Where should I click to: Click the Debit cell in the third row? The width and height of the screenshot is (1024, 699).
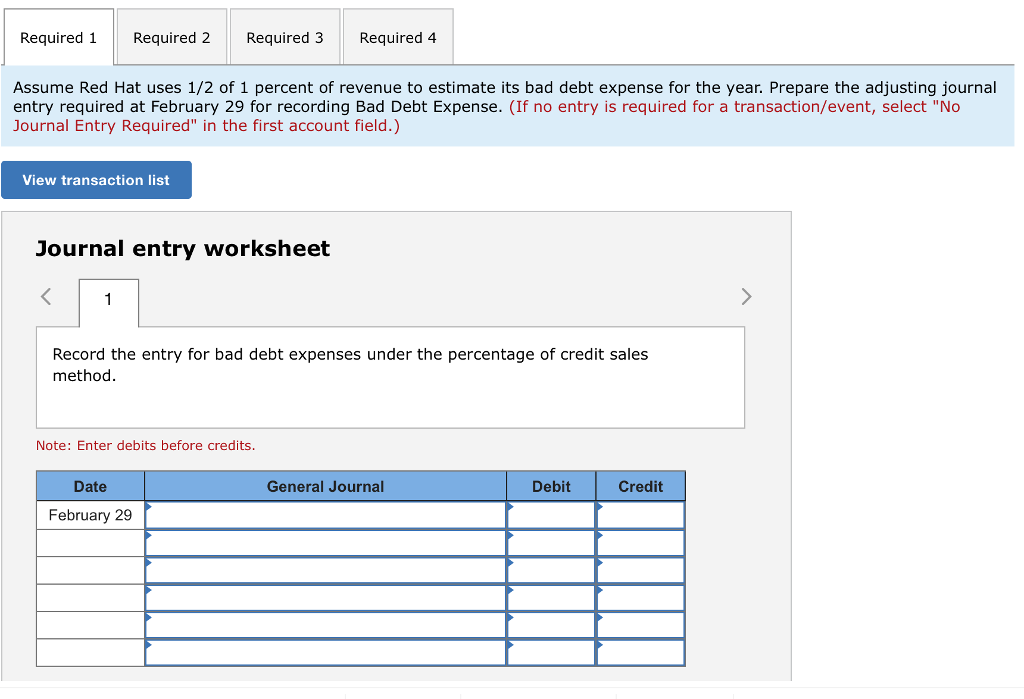[x=551, y=570]
